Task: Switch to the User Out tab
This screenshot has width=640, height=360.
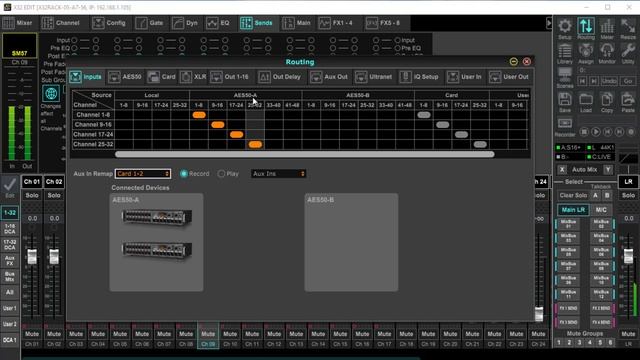Action: 509,77
